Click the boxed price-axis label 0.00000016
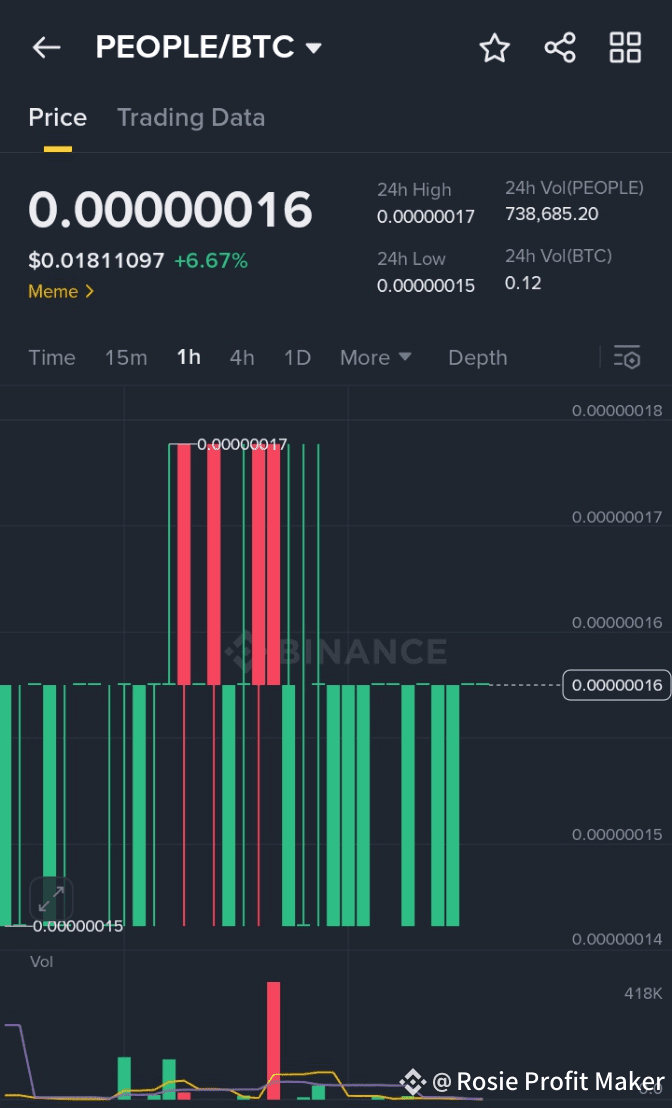This screenshot has width=672, height=1108. [x=617, y=685]
